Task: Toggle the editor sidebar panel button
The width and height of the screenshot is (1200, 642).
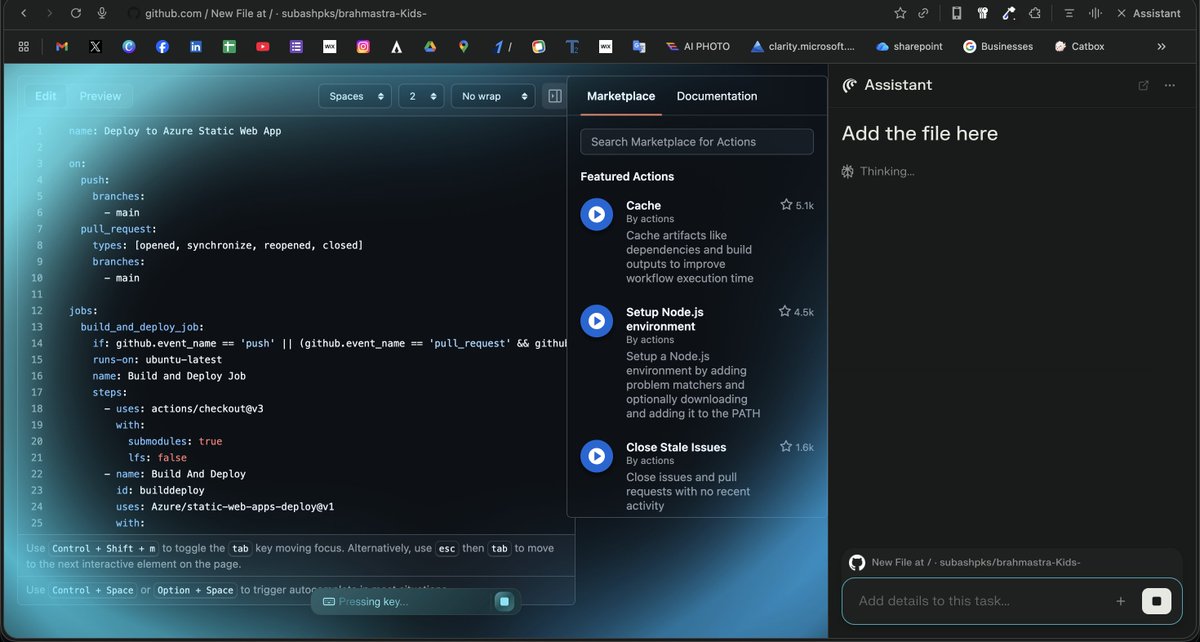Action: click(555, 96)
